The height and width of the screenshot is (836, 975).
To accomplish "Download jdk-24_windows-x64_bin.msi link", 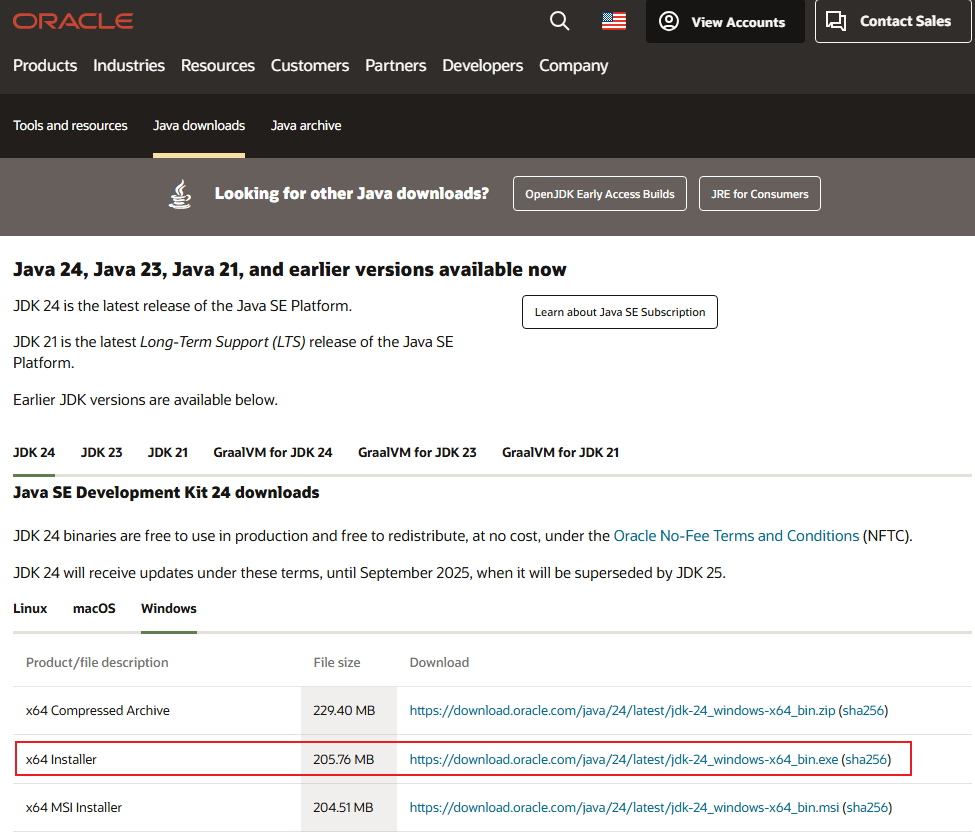I will coord(624,807).
